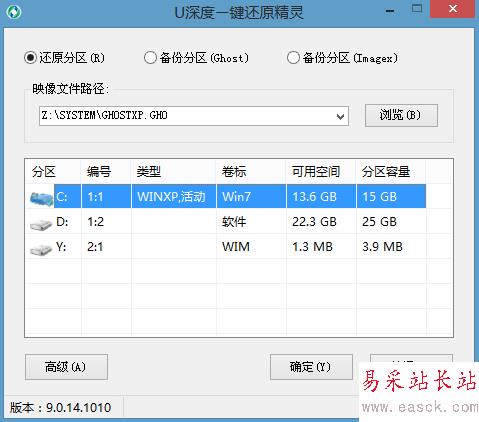Click the Win7 volume label cell
Screen dimensions: 479x422
click(251, 196)
